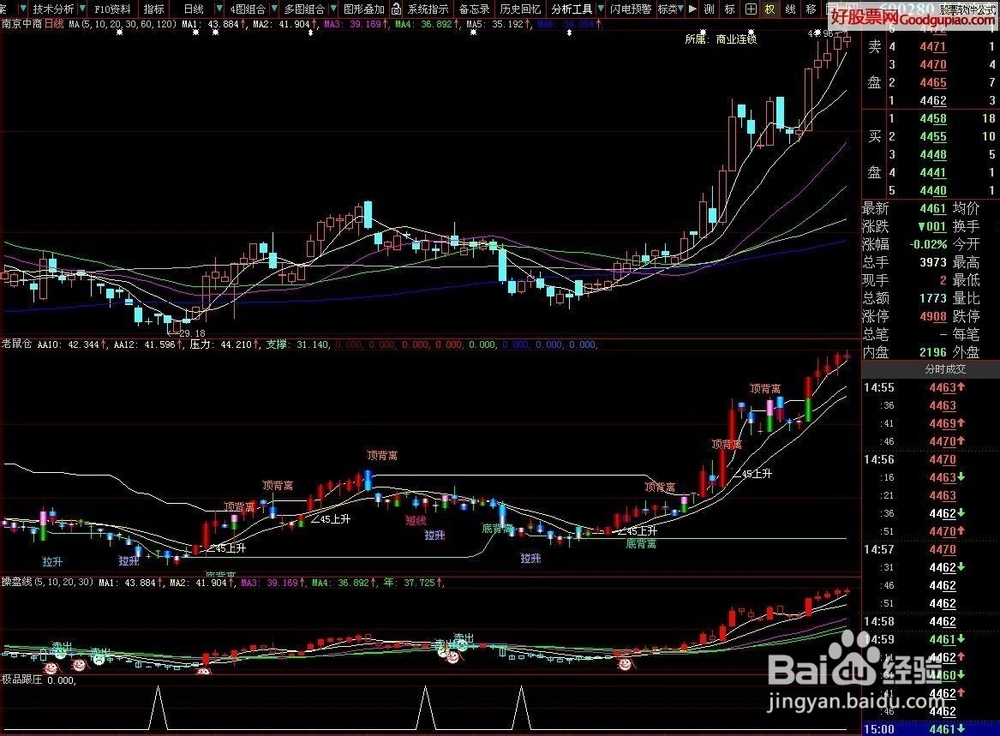Image resolution: width=1000 pixels, height=736 pixels.
Task: Click the 系统指示 button
Action: click(x=428, y=9)
